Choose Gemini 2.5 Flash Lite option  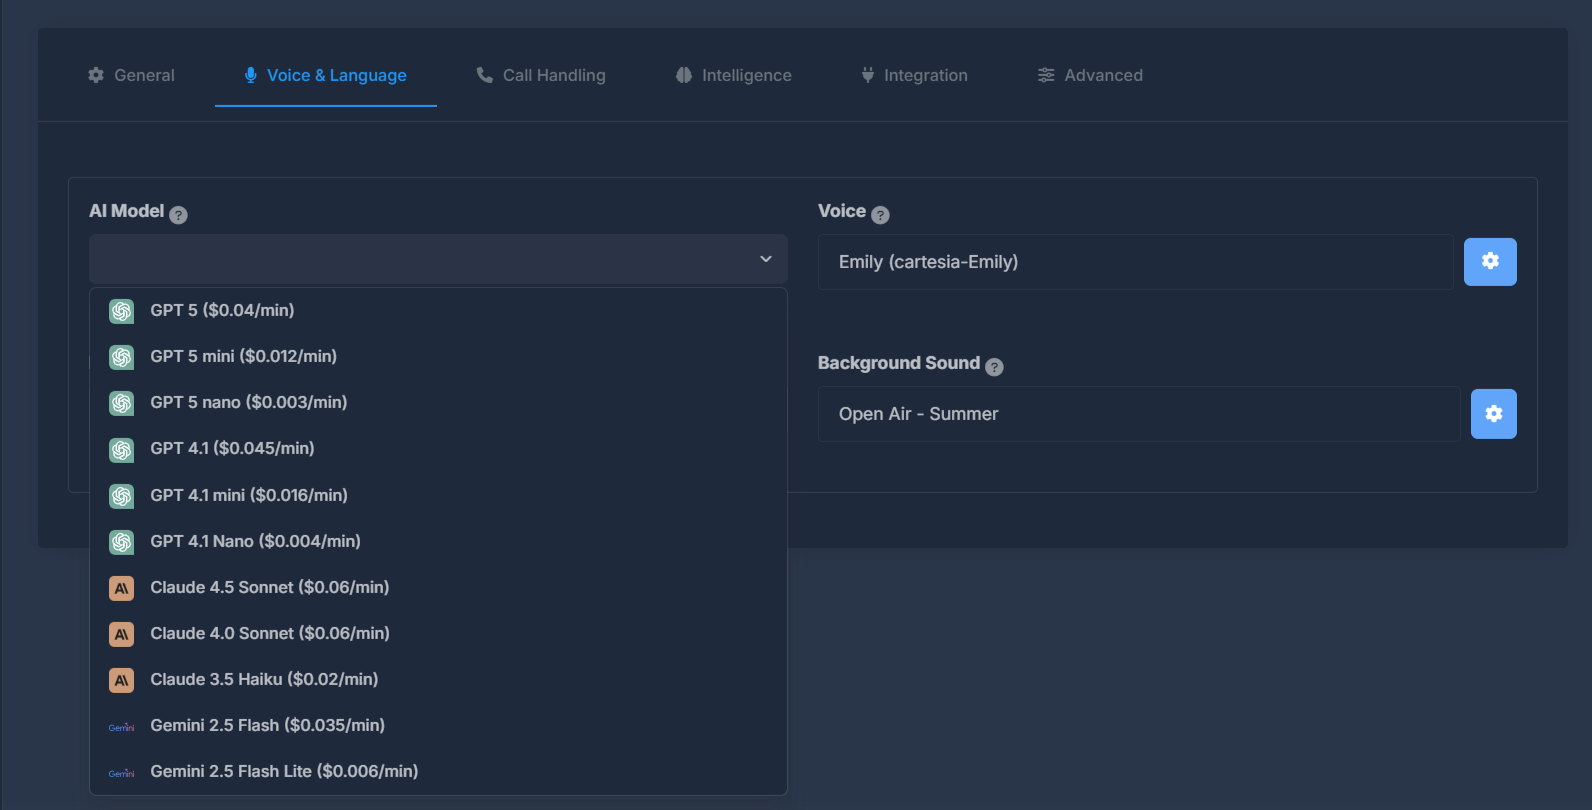pyautogui.click(x=438, y=772)
